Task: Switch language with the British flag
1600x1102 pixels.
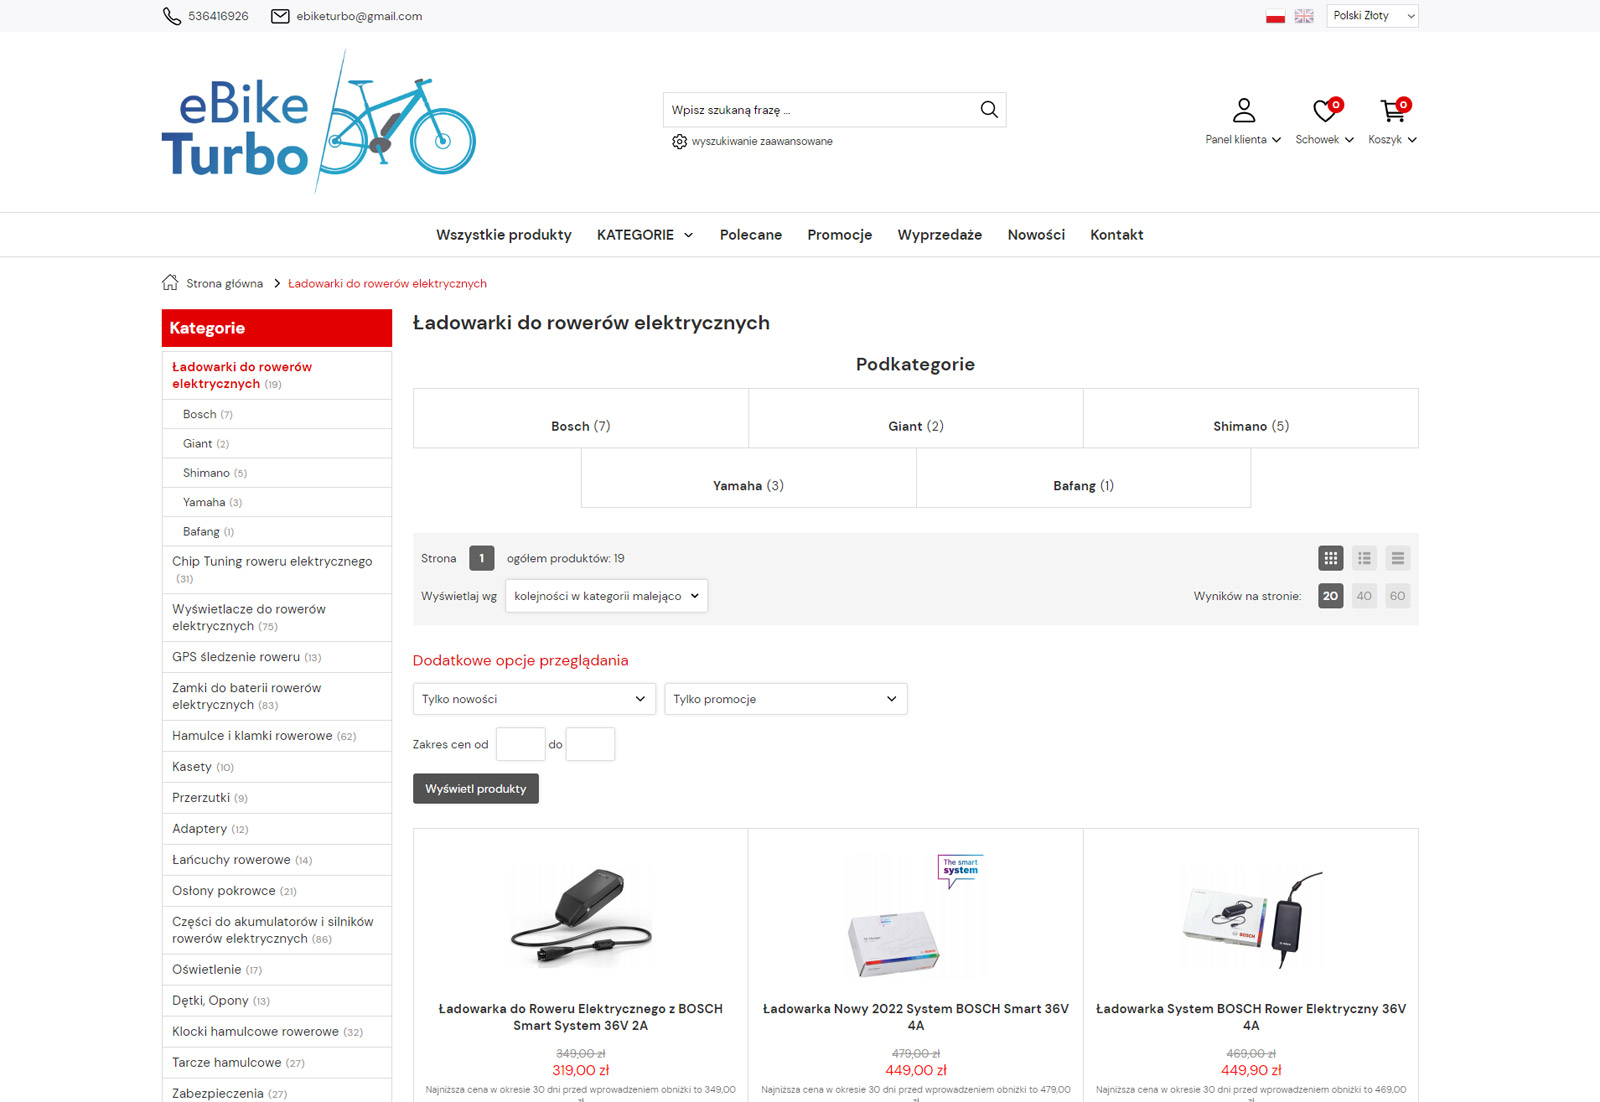Action: click(x=1304, y=16)
